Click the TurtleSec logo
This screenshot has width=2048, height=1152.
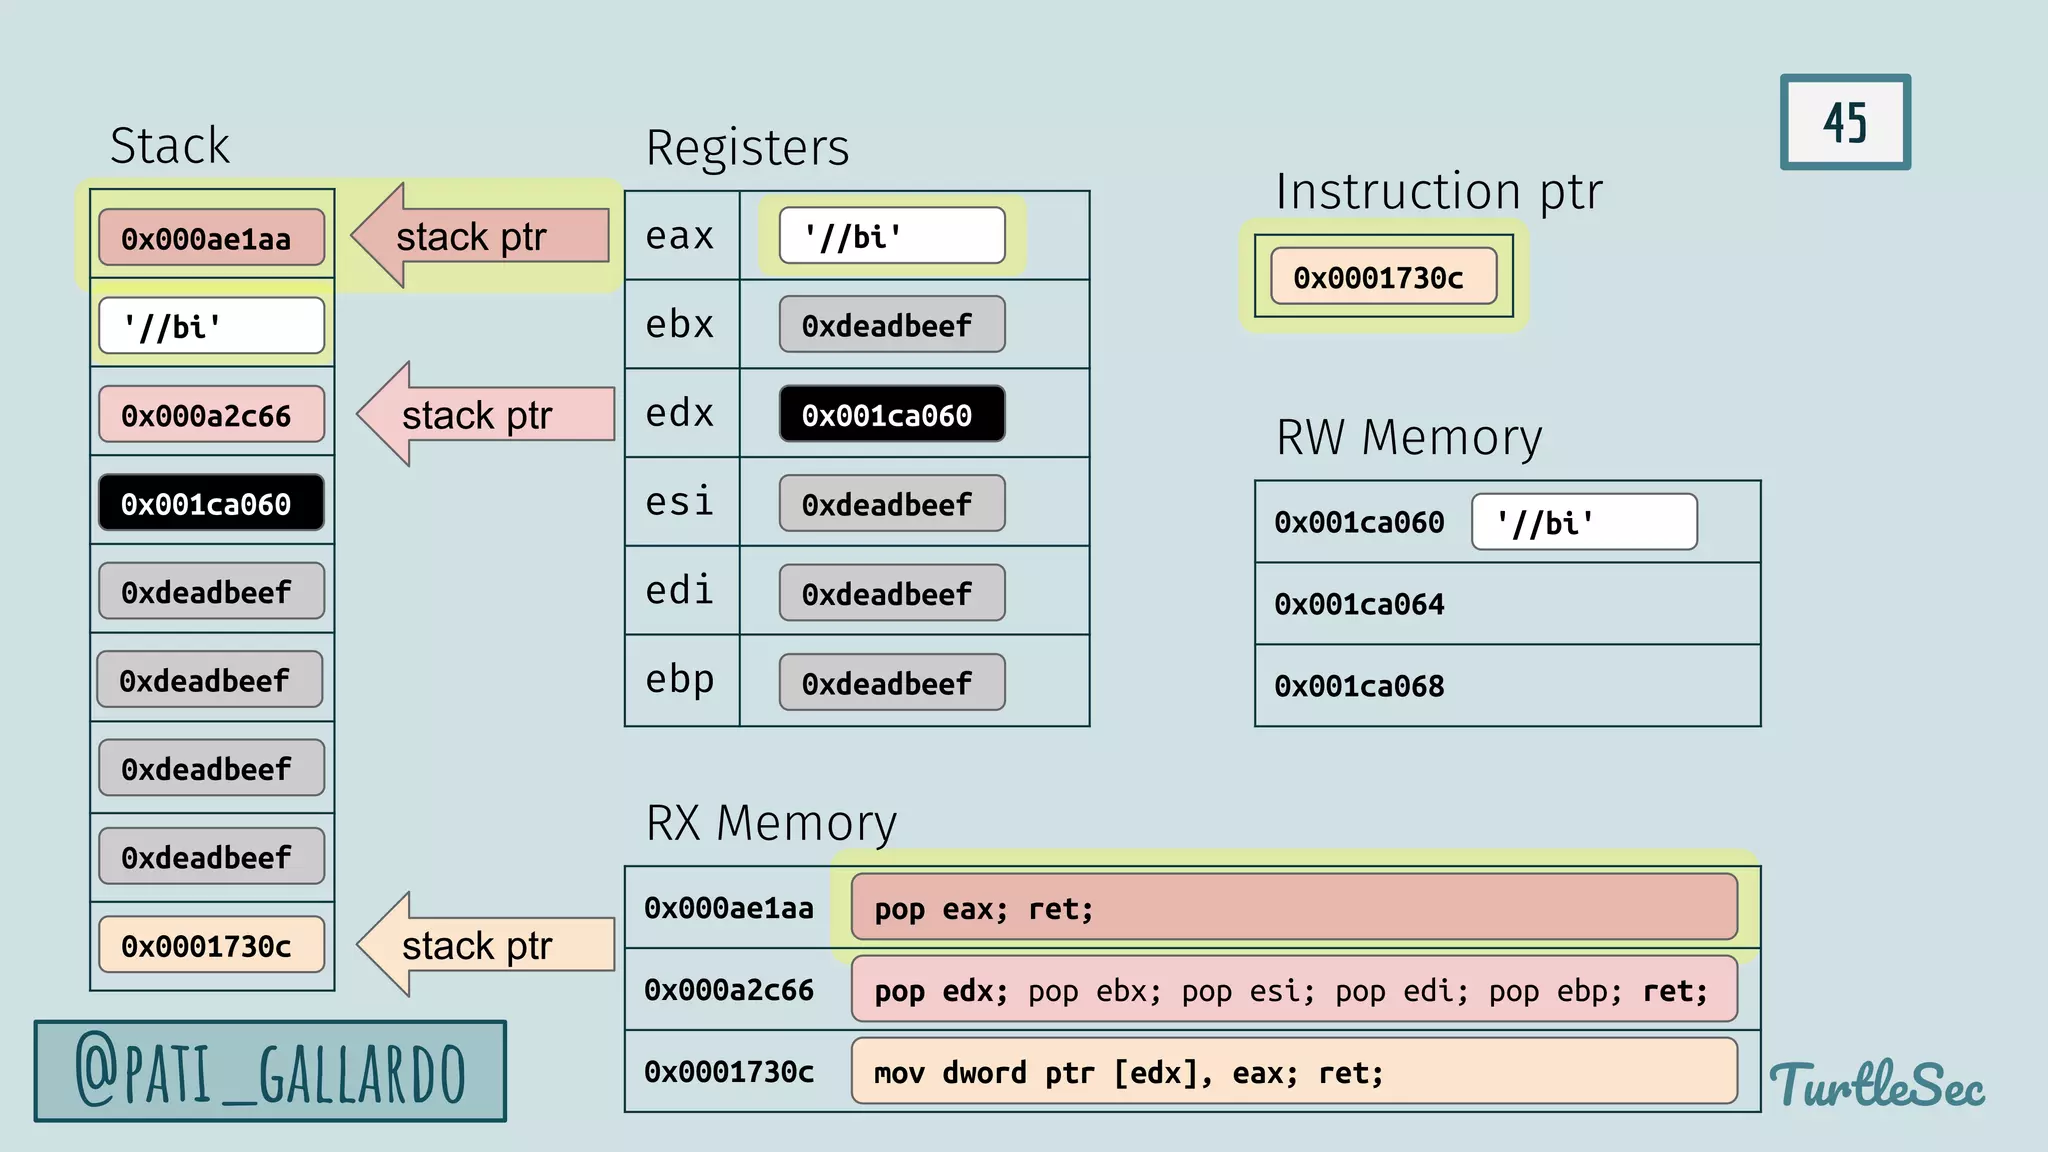(x=1877, y=1085)
